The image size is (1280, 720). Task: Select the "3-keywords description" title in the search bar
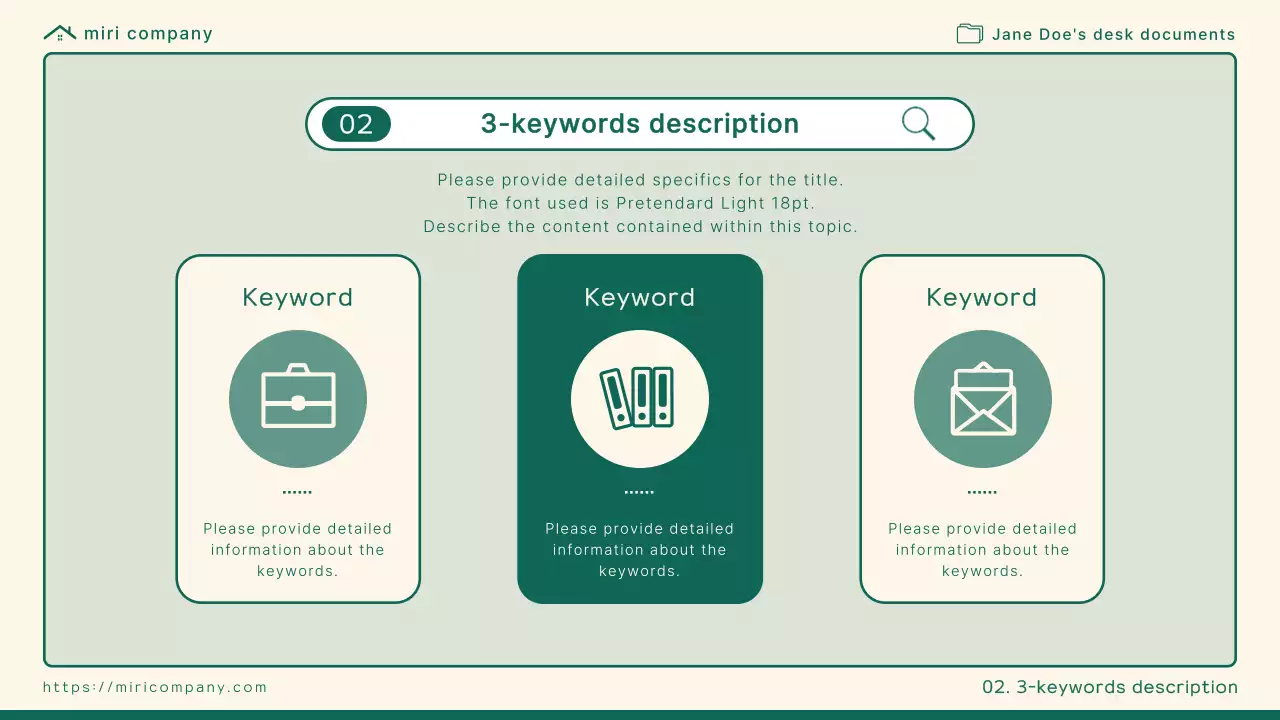640,124
